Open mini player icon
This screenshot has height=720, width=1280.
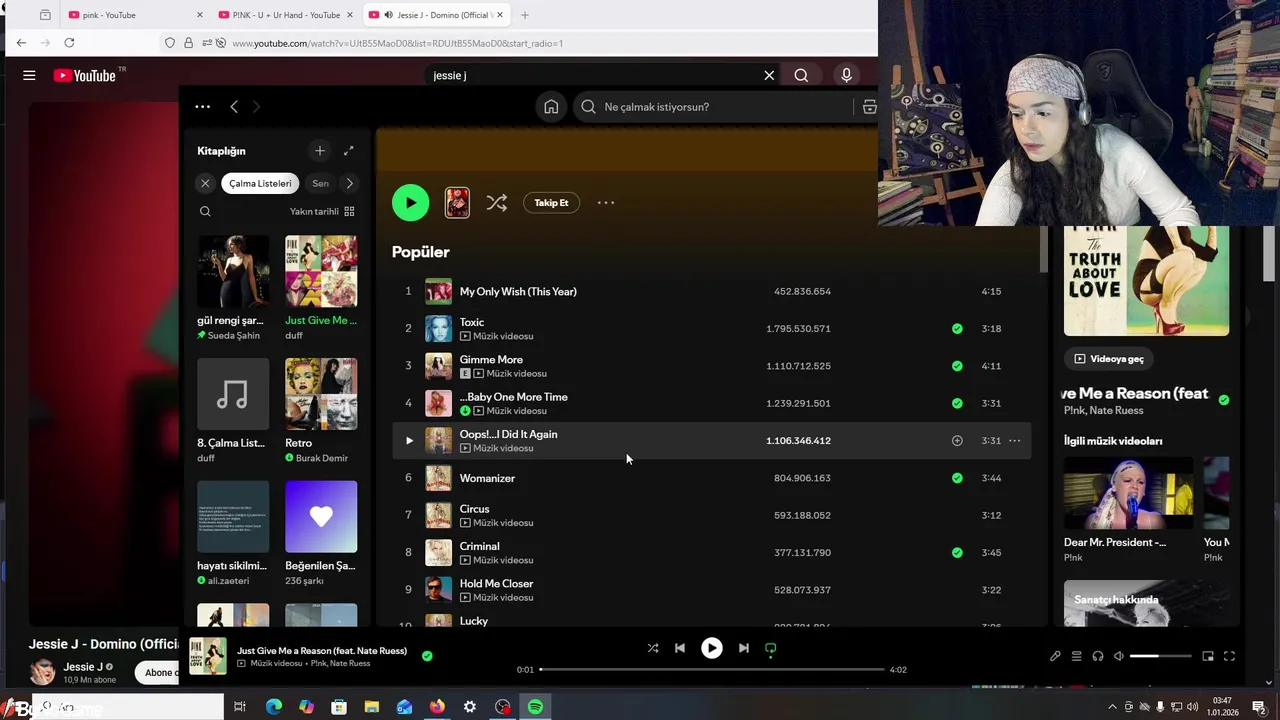point(1208,656)
